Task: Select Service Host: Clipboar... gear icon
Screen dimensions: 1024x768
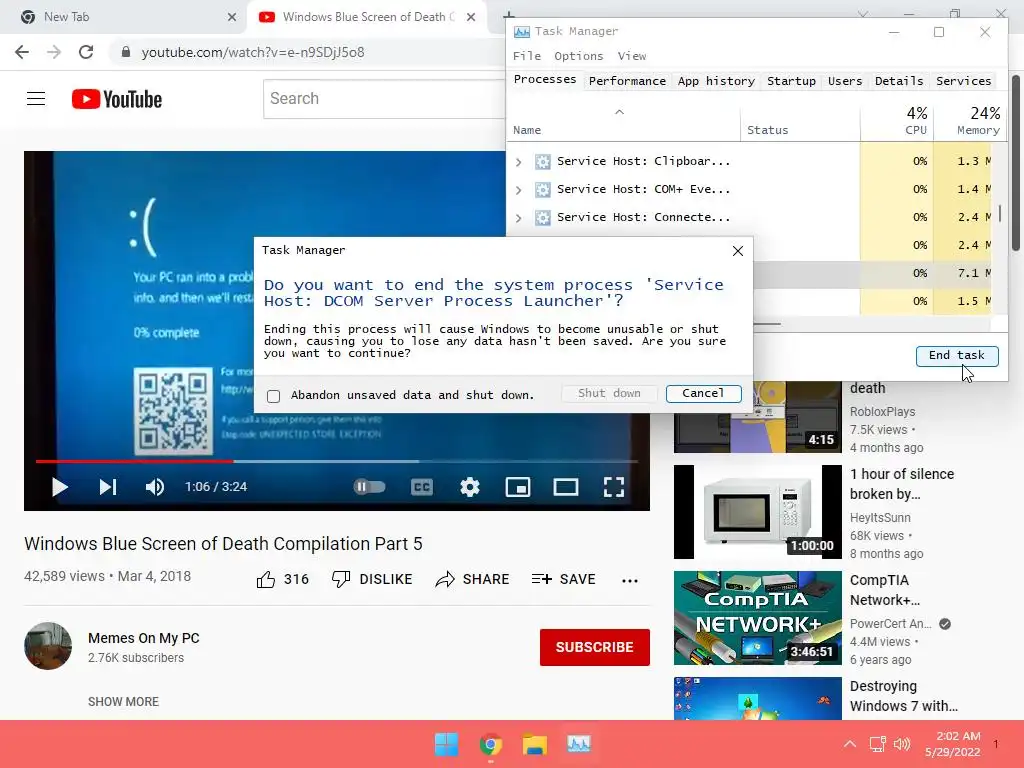Action: 543,161
